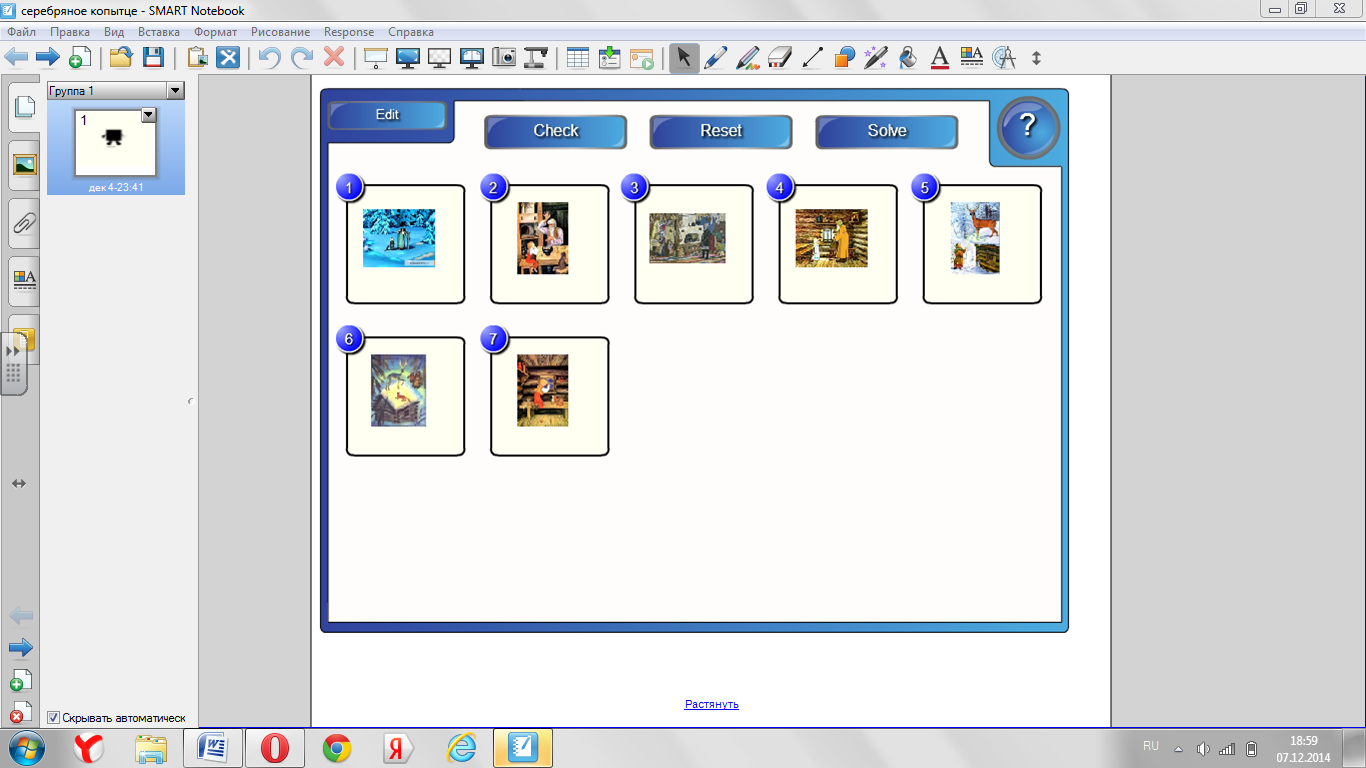The width and height of the screenshot is (1366, 768).
Task: Go to the previous page with the toolbar arrow
Action: [x=17, y=57]
